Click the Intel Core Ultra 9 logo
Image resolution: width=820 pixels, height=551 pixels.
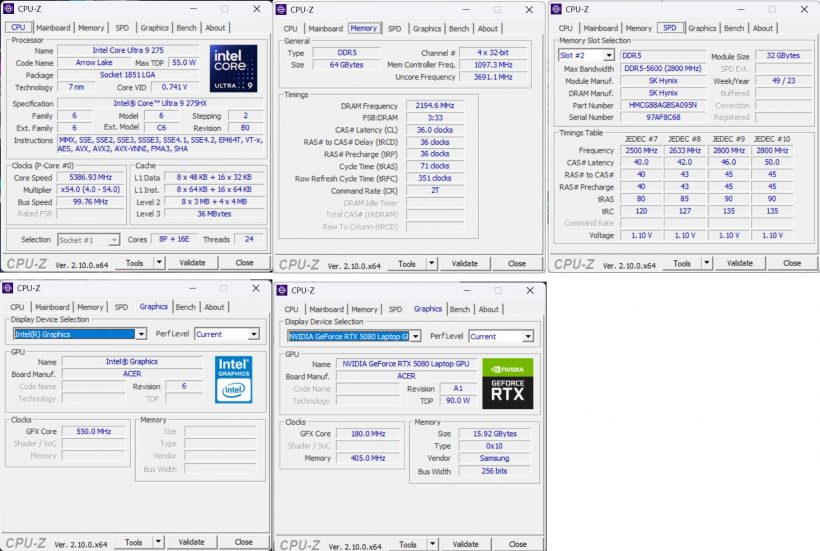[x=233, y=68]
